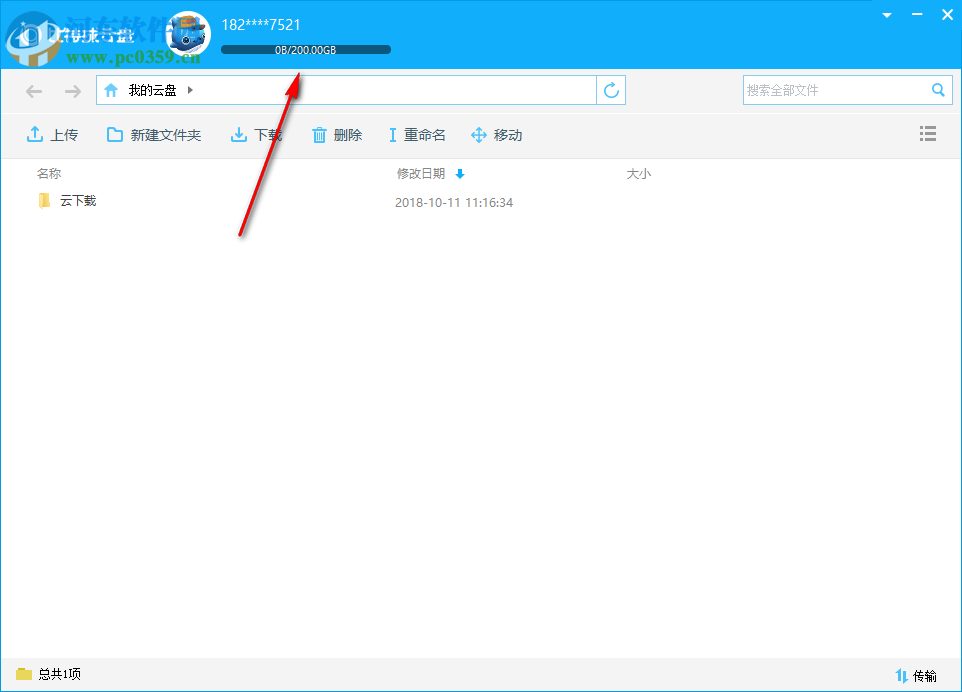
Task: Click the 下载 download button
Action: click(x=256, y=134)
